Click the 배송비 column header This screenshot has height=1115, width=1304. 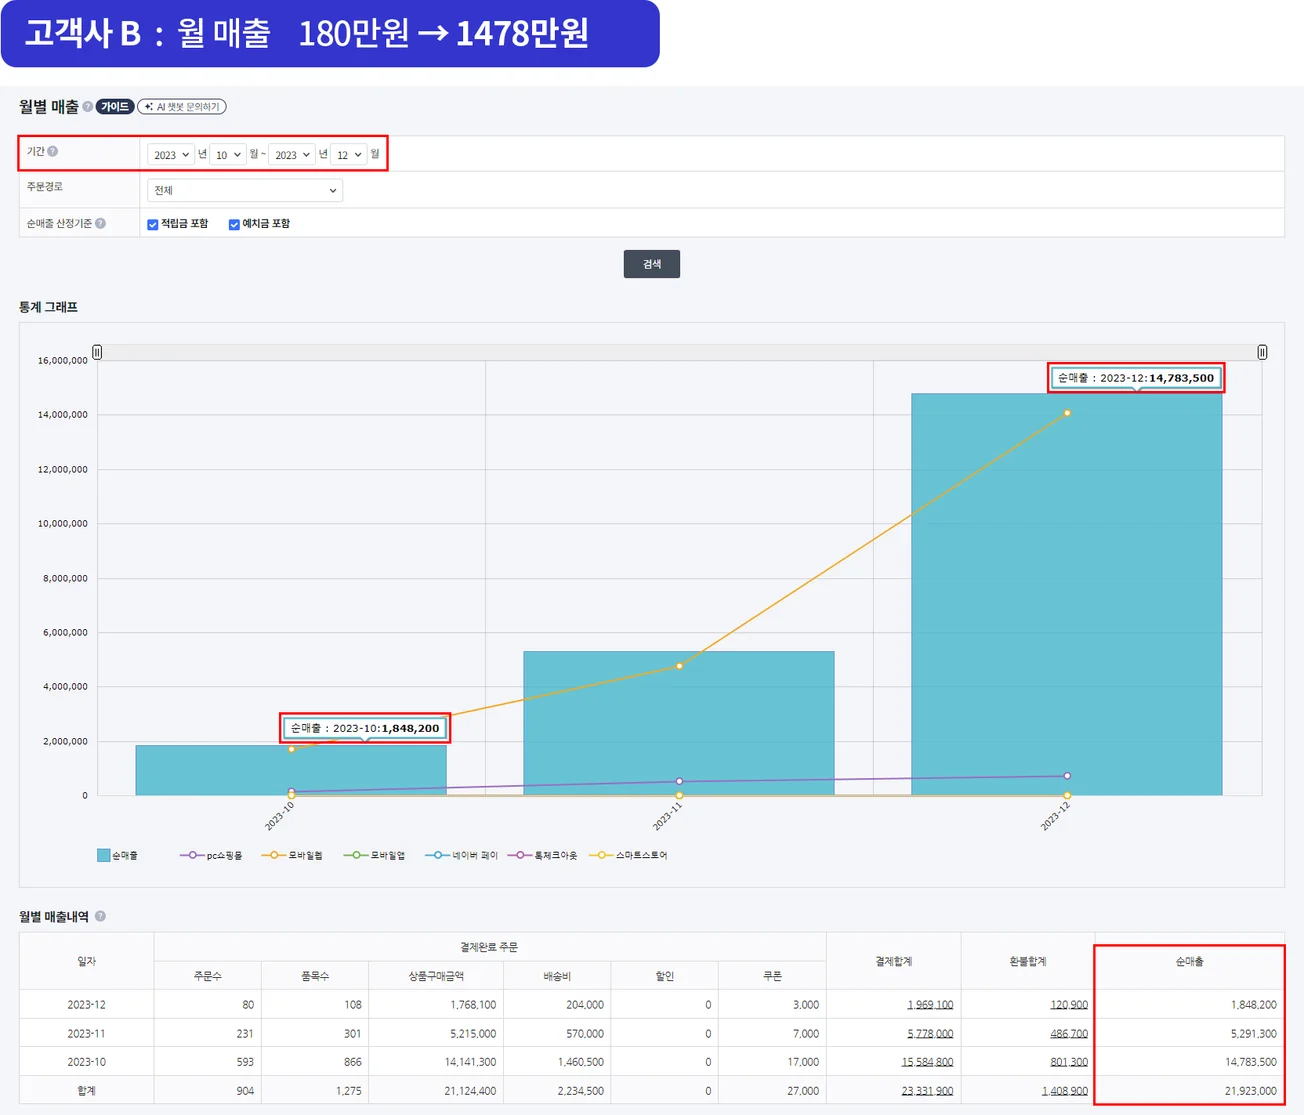(x=557, y=976)
